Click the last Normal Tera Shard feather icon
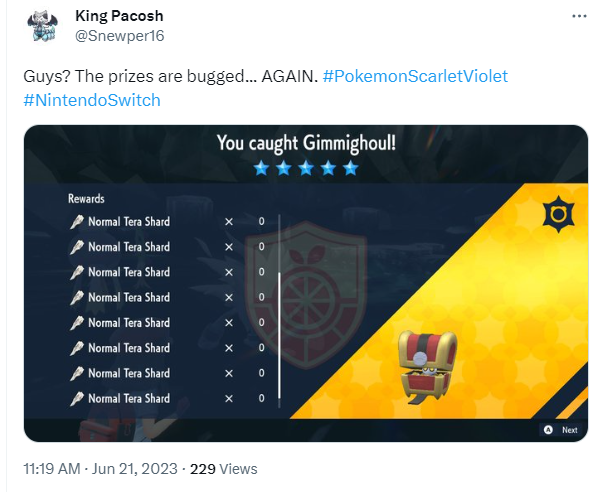 pos(76,399)
